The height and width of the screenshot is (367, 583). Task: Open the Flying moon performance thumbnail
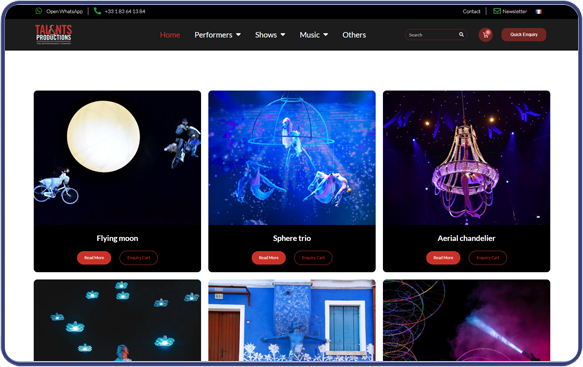117,158
